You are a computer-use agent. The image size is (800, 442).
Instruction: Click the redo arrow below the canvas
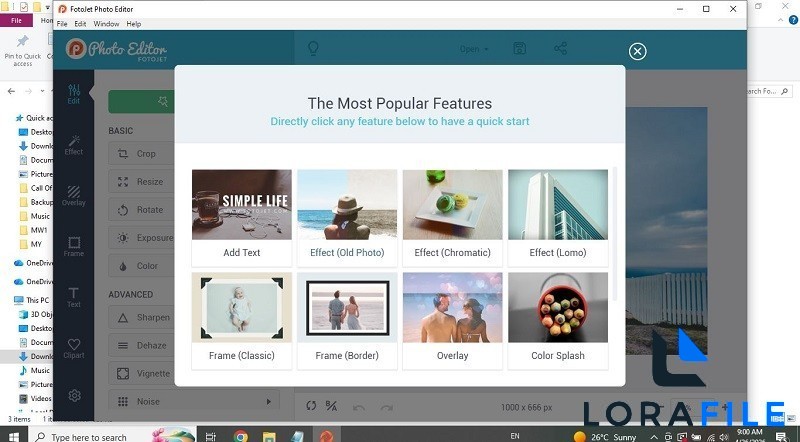(386, 407)
